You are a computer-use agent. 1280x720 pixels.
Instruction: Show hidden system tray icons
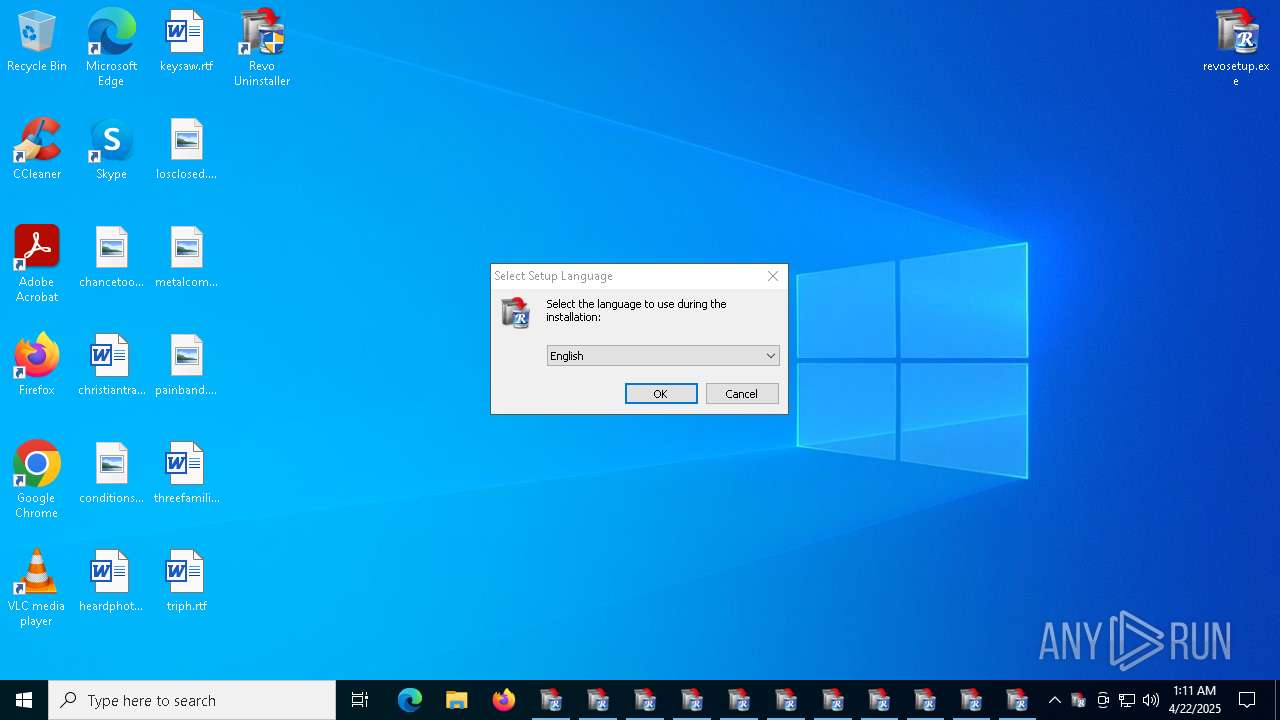point(1054,700)
